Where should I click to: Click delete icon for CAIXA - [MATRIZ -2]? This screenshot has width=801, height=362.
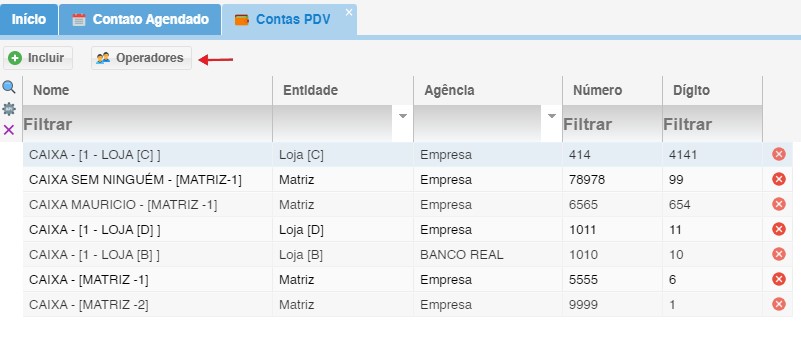click(779, 304)
